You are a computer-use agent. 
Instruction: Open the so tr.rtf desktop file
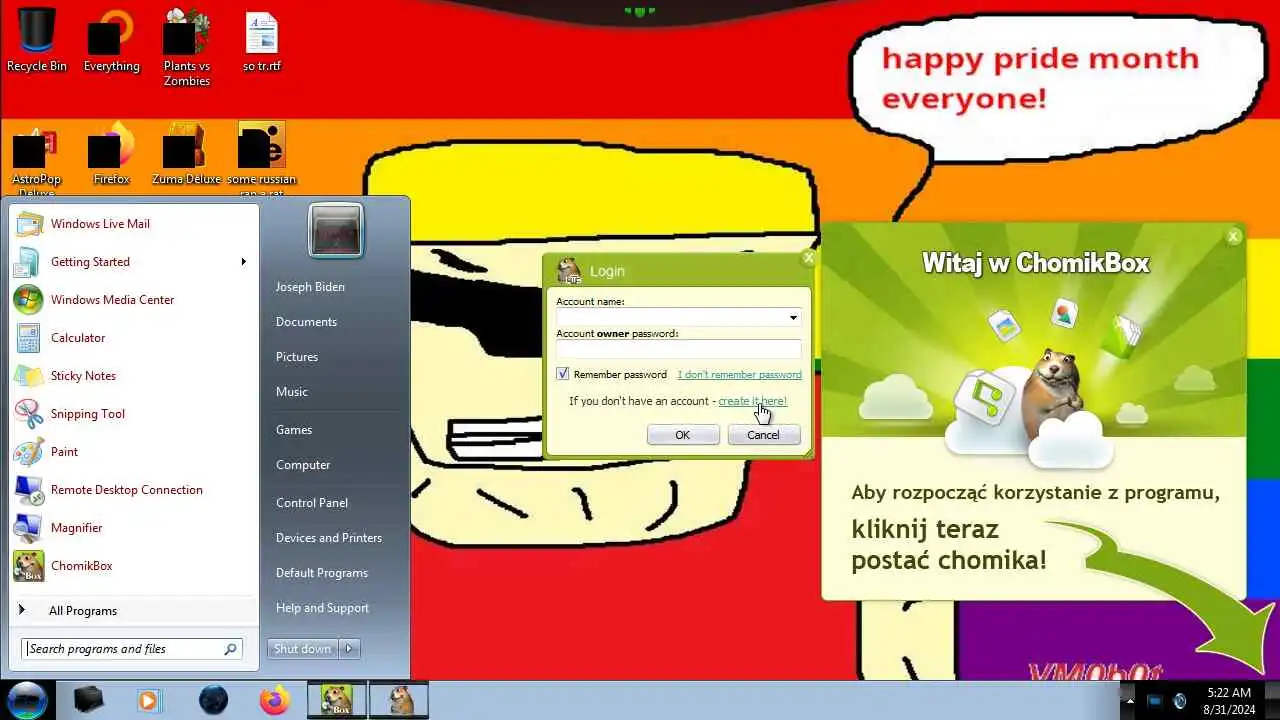[x=262, y=41]
